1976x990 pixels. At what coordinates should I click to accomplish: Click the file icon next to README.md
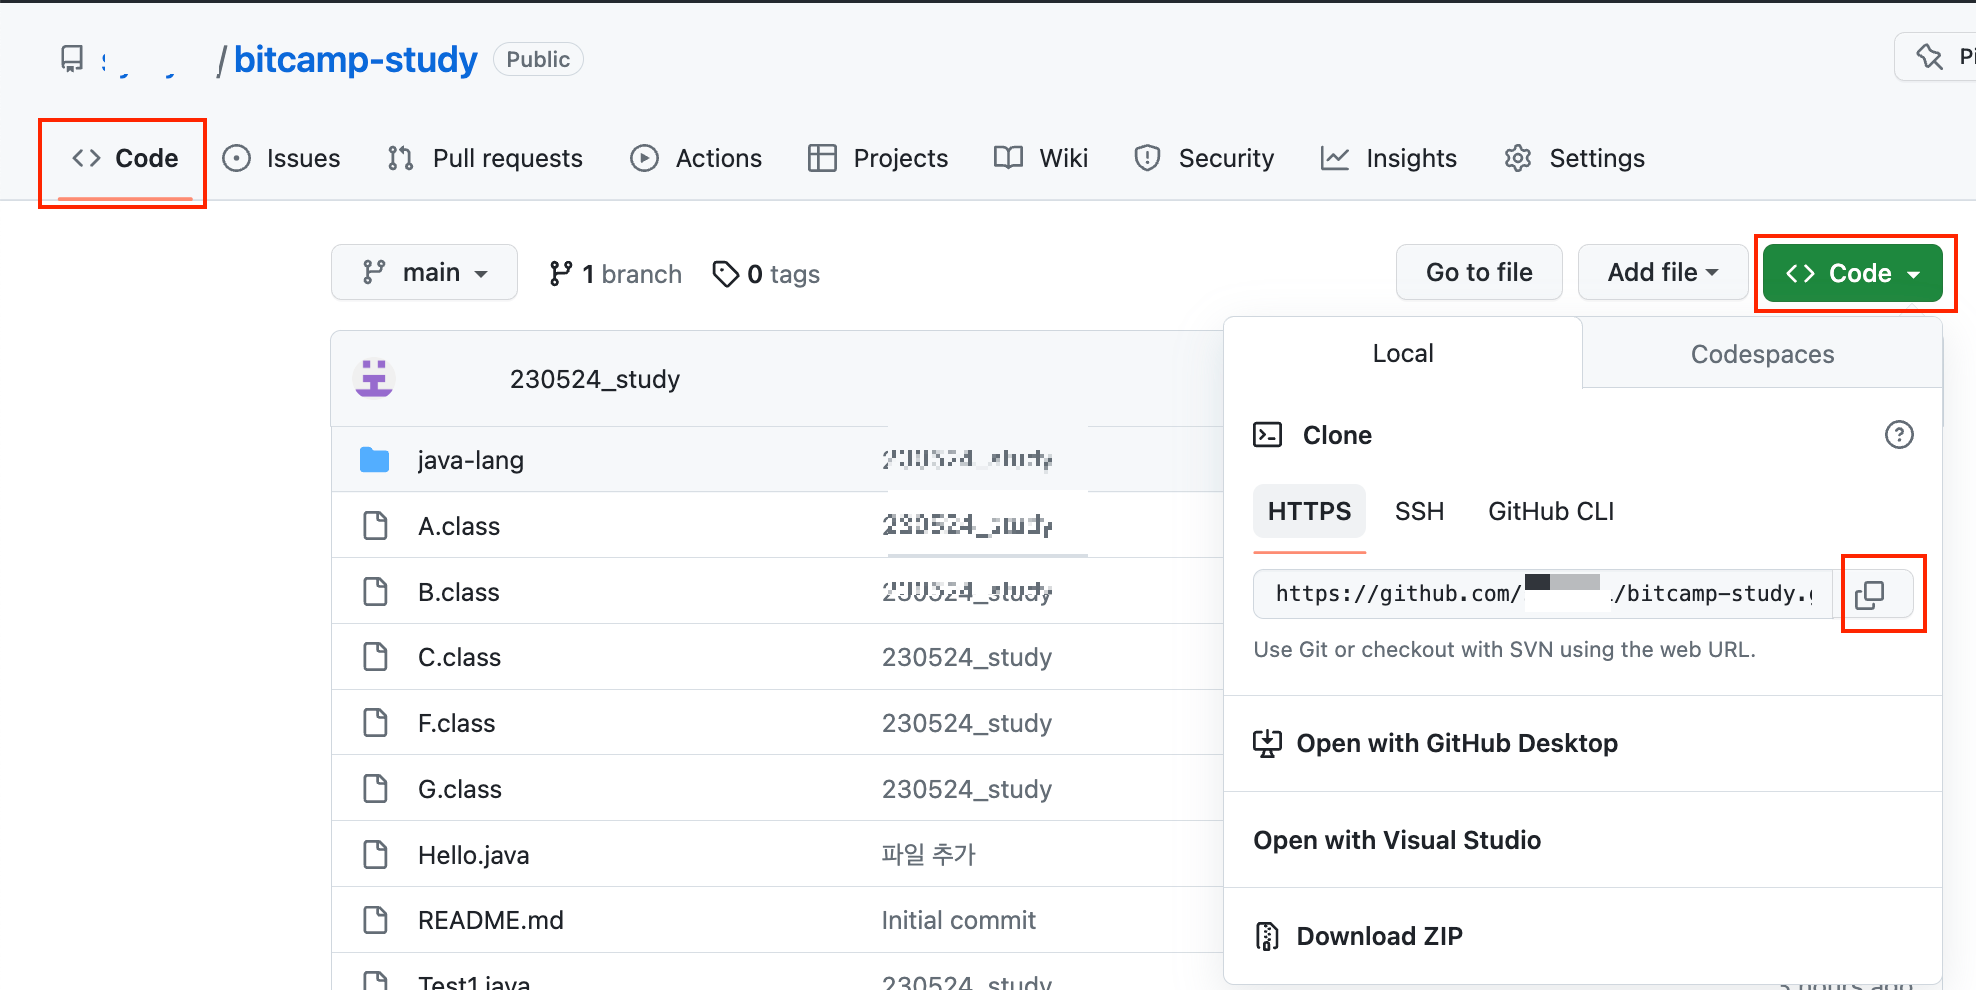[x=375, y=919]
